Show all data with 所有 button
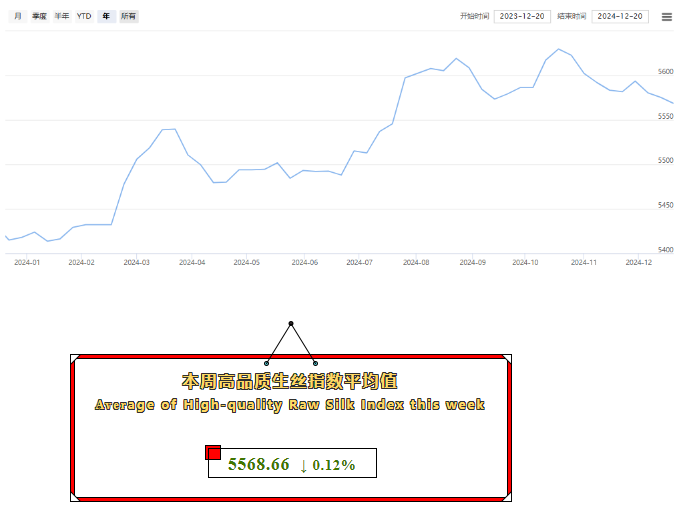The image size is (682, 511). point(129,17)
